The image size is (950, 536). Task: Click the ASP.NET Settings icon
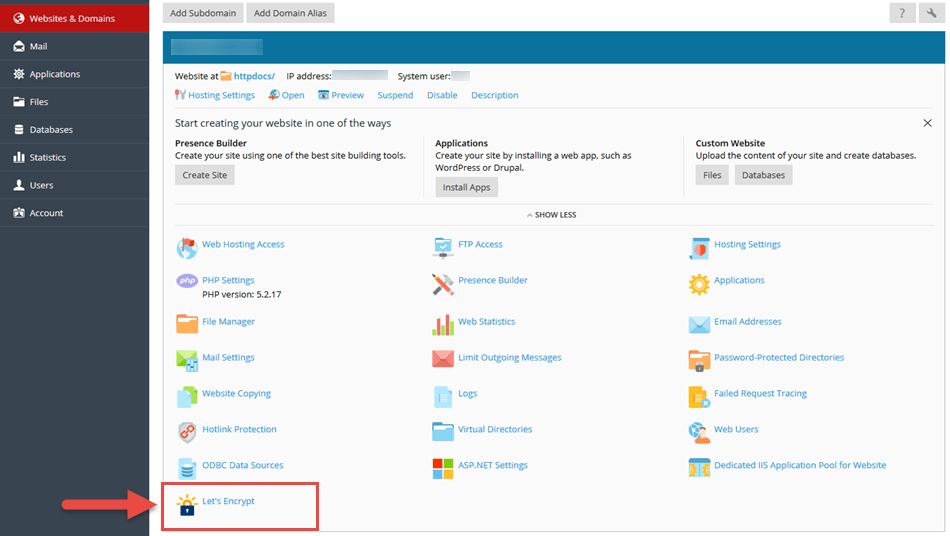point(443,467)
